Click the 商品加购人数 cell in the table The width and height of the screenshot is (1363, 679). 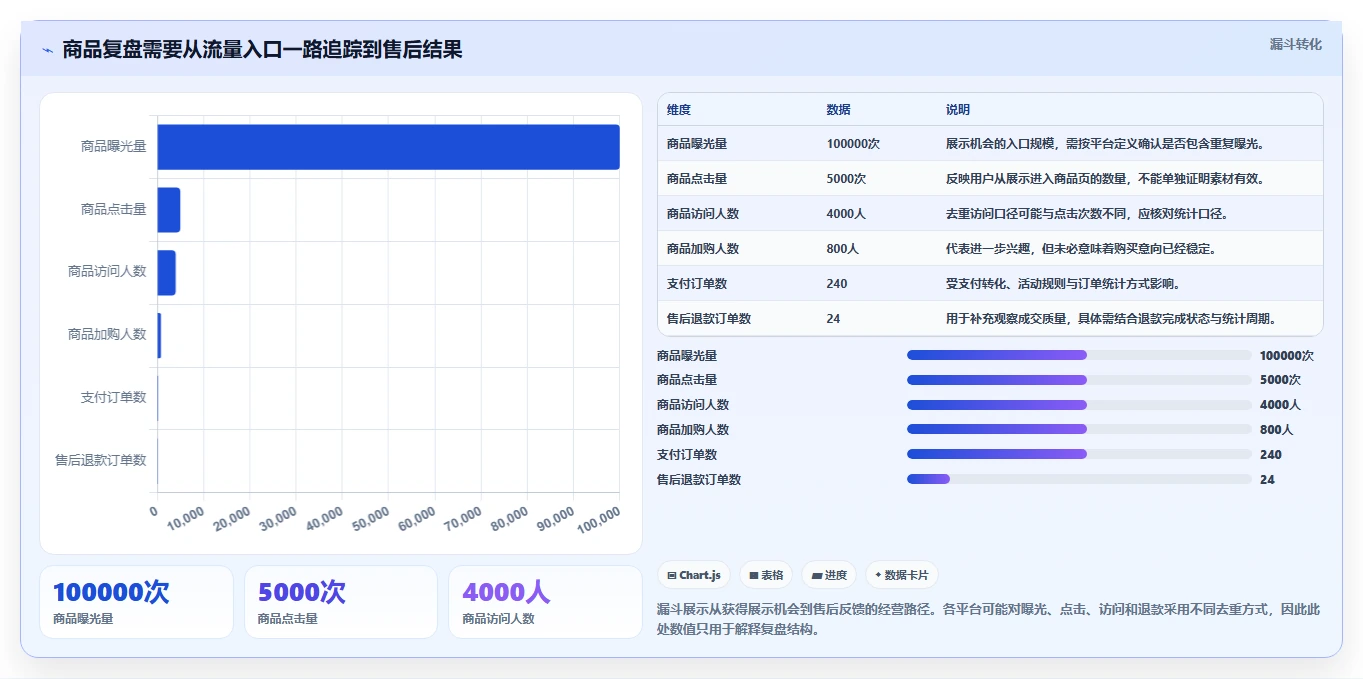click(703, 249)
